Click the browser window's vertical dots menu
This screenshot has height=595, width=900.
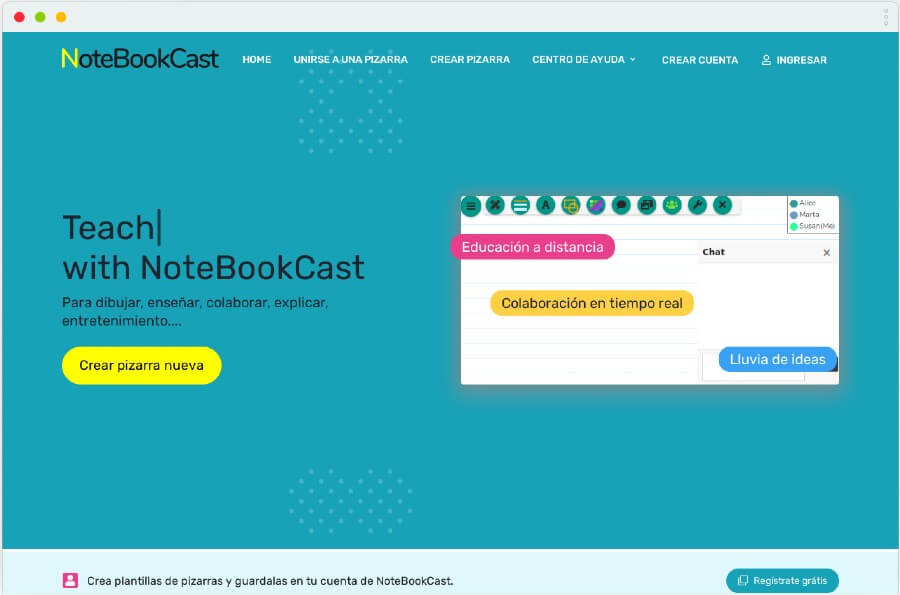pos(886,17)
